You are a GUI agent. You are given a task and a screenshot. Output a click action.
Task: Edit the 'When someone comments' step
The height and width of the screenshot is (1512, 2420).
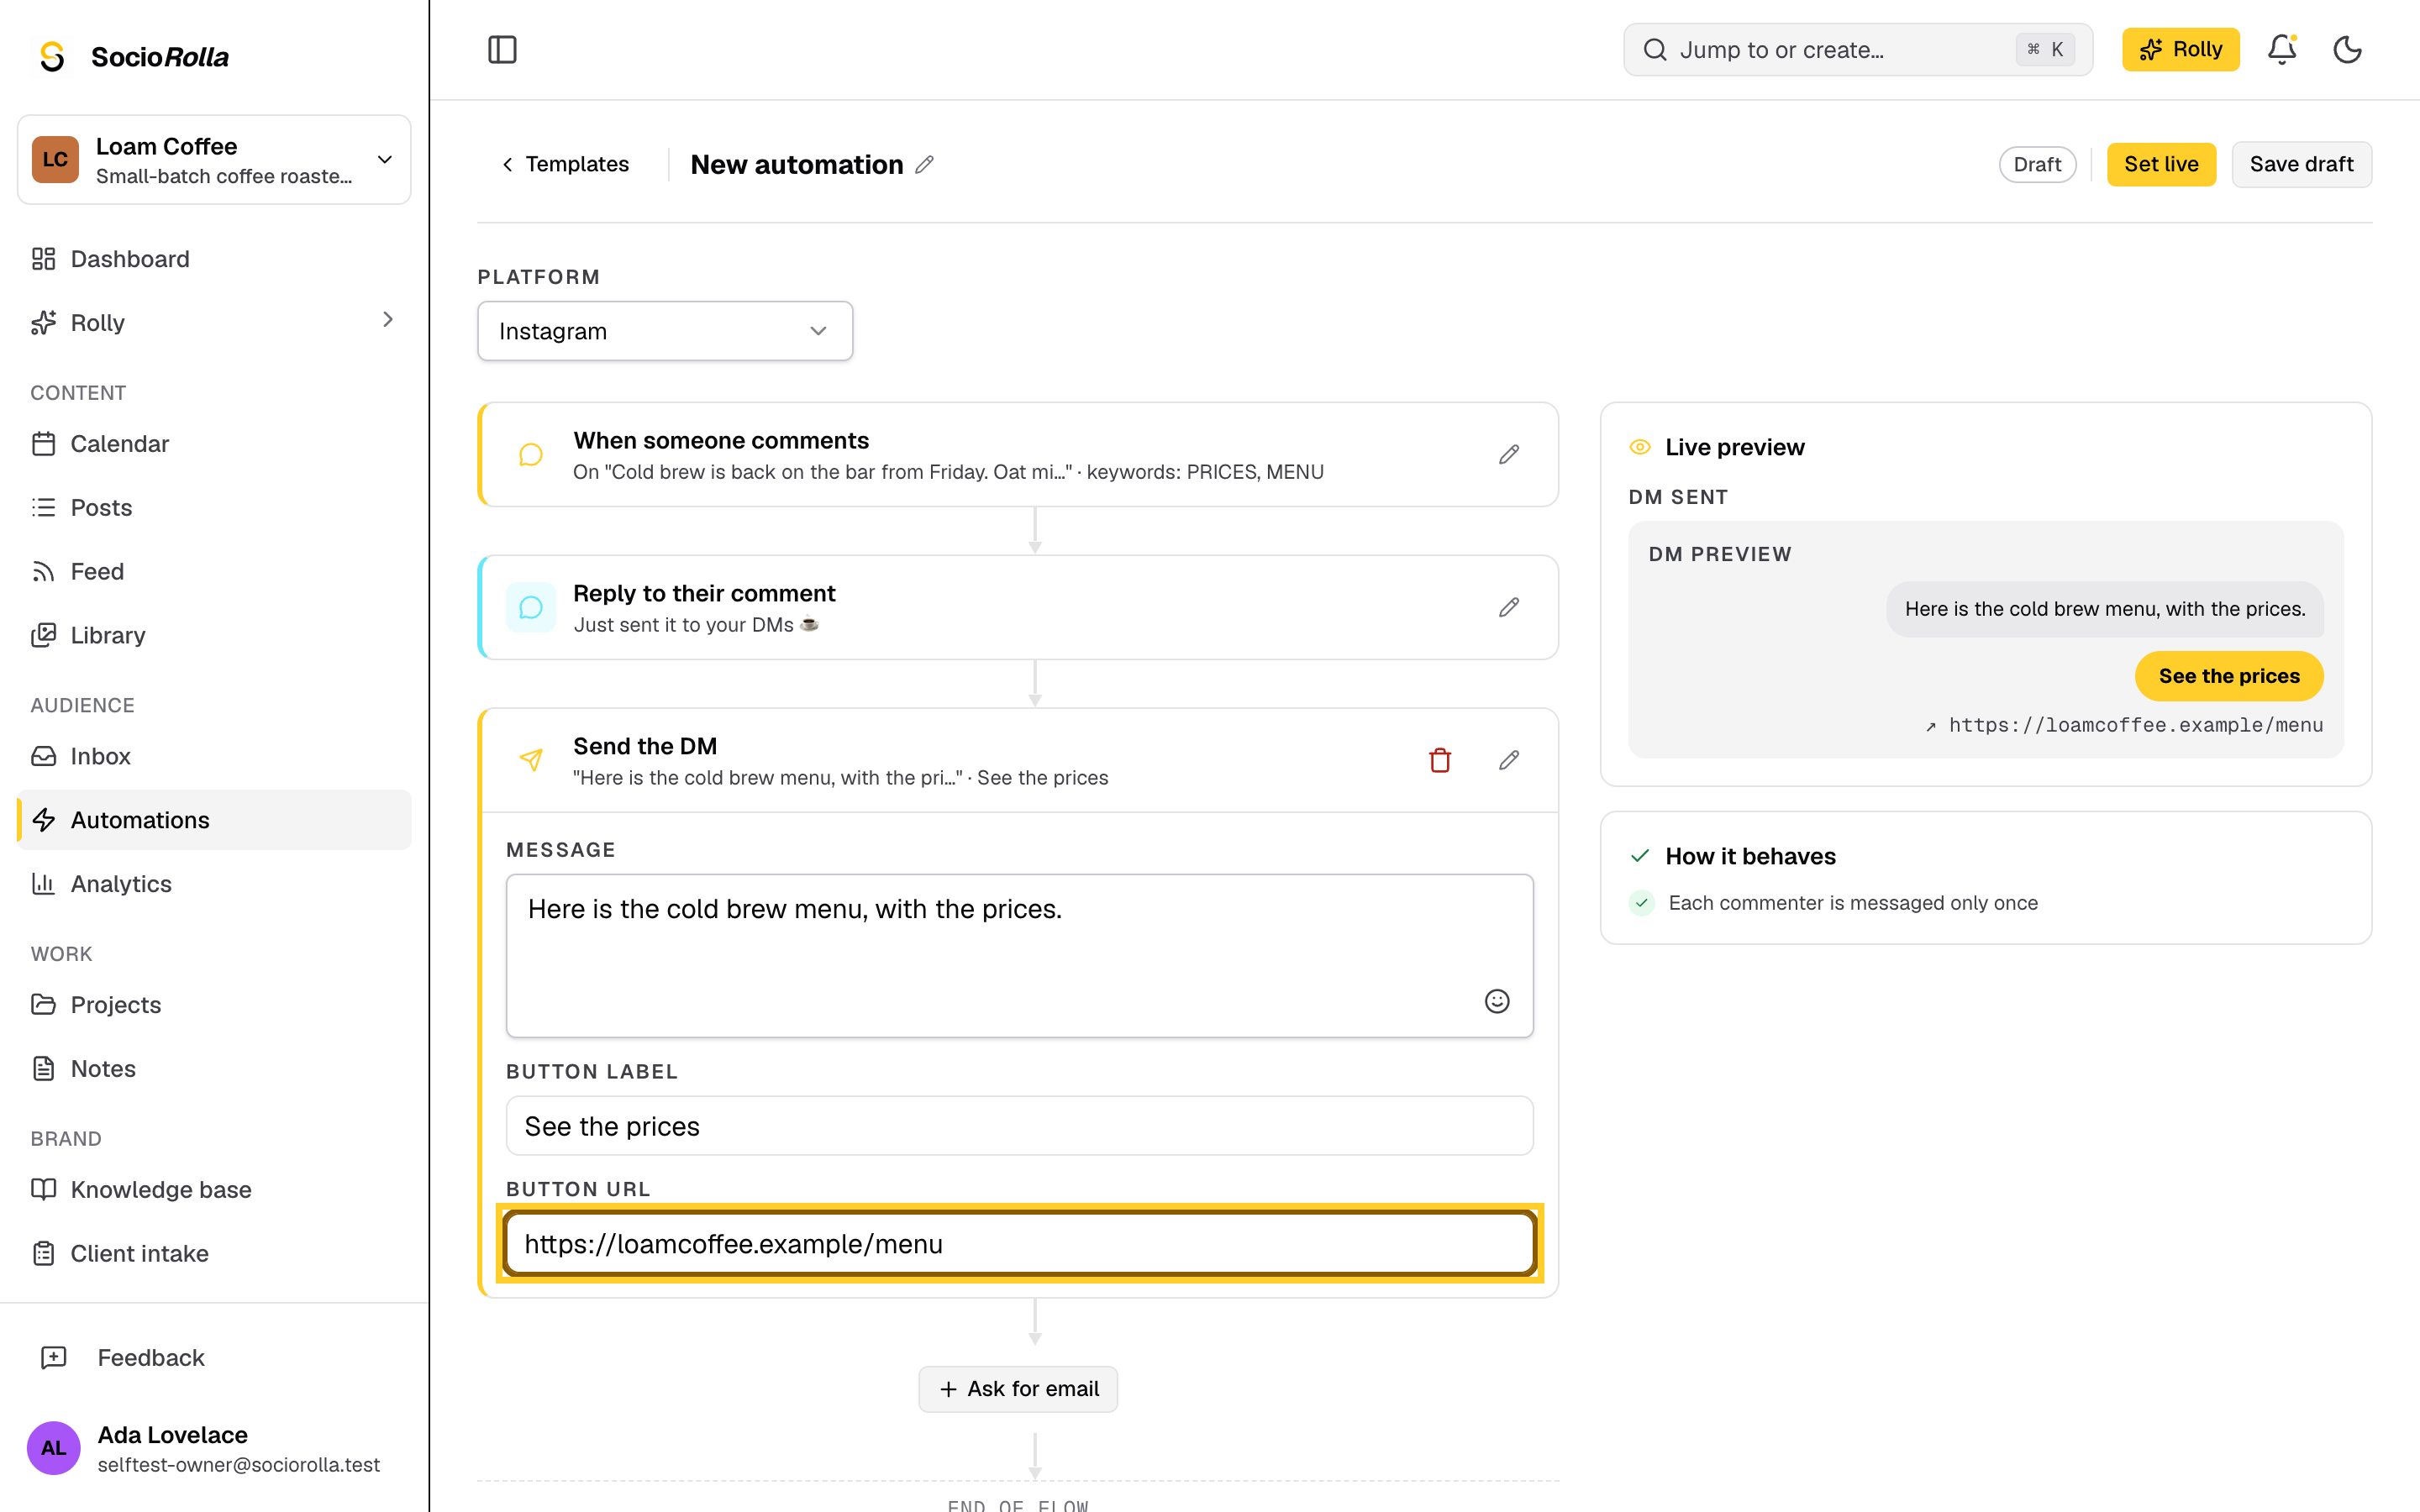tap(1509, 455)
